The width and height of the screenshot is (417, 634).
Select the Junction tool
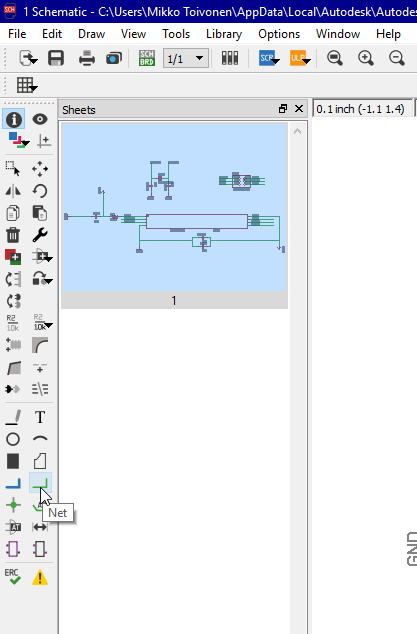click(13, 505)
